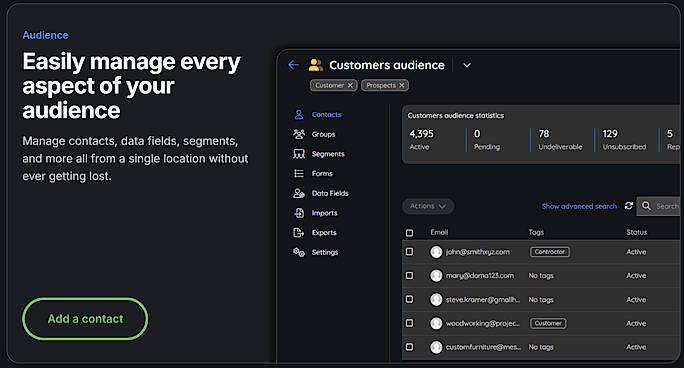The width and height of the screenshot is (684, 368).
Task: Open the Groups menu item
Action: pyautogui.click(x=323, y=134)
